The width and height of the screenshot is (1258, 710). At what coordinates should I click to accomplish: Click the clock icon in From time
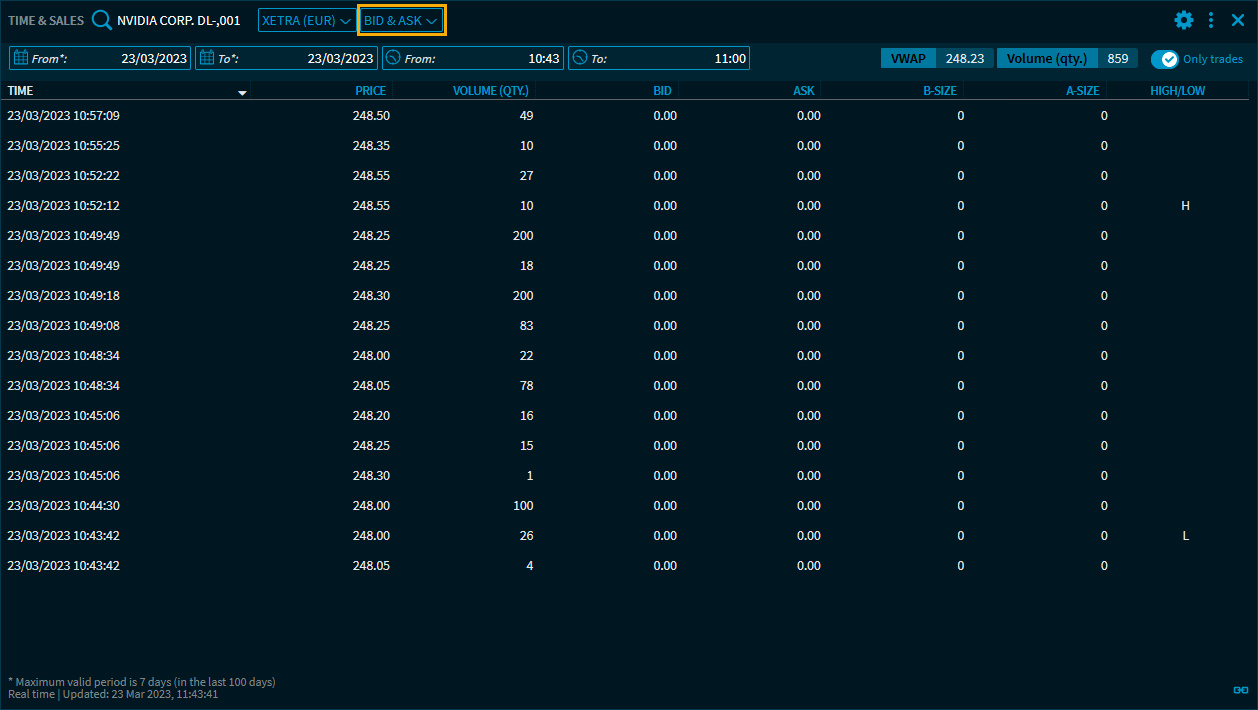[x=393, y=58]
